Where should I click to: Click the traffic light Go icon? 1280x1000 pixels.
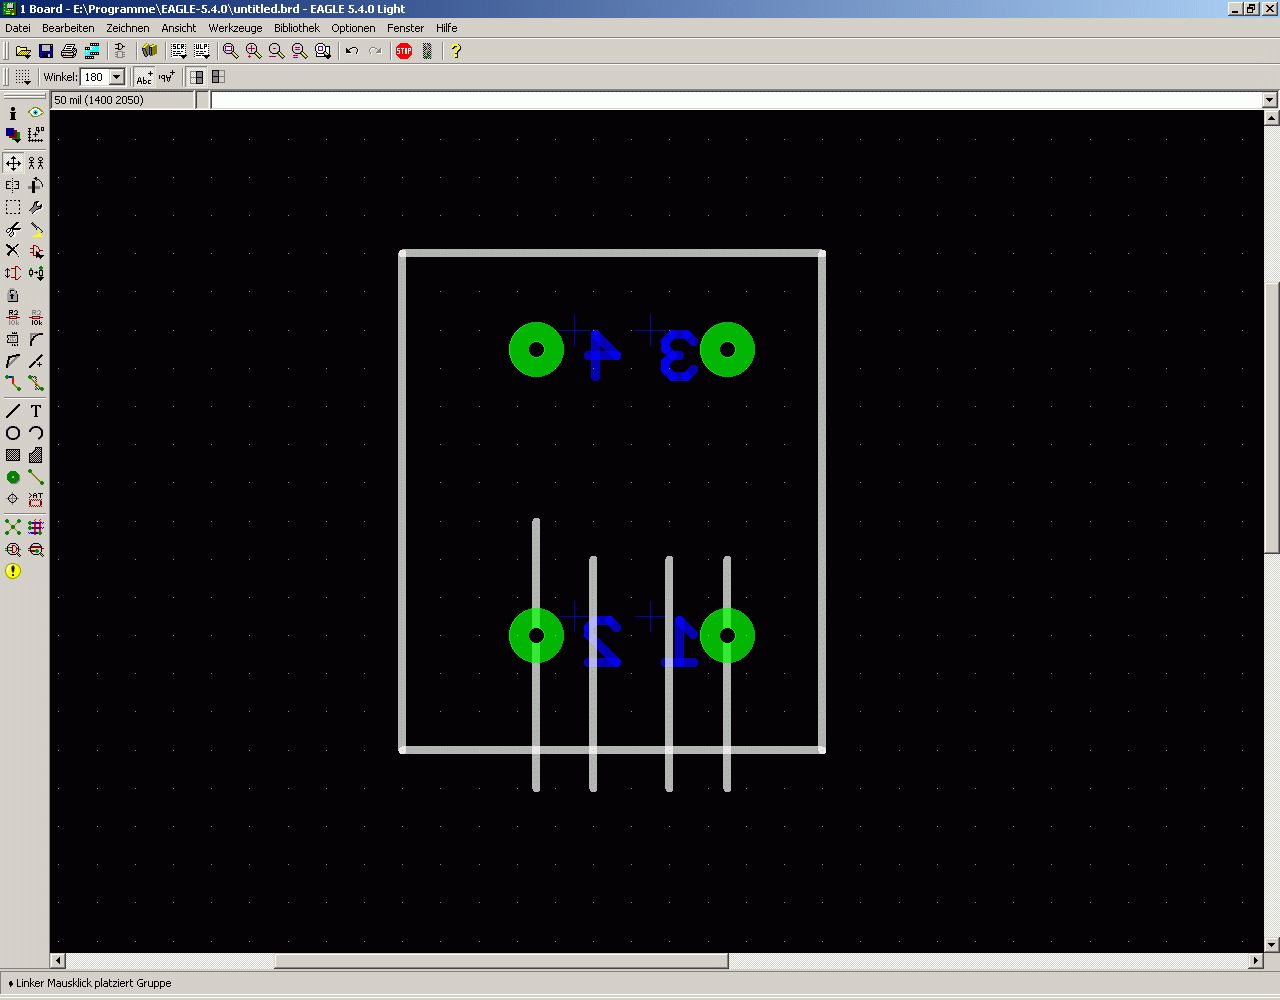tap(427, 51)
